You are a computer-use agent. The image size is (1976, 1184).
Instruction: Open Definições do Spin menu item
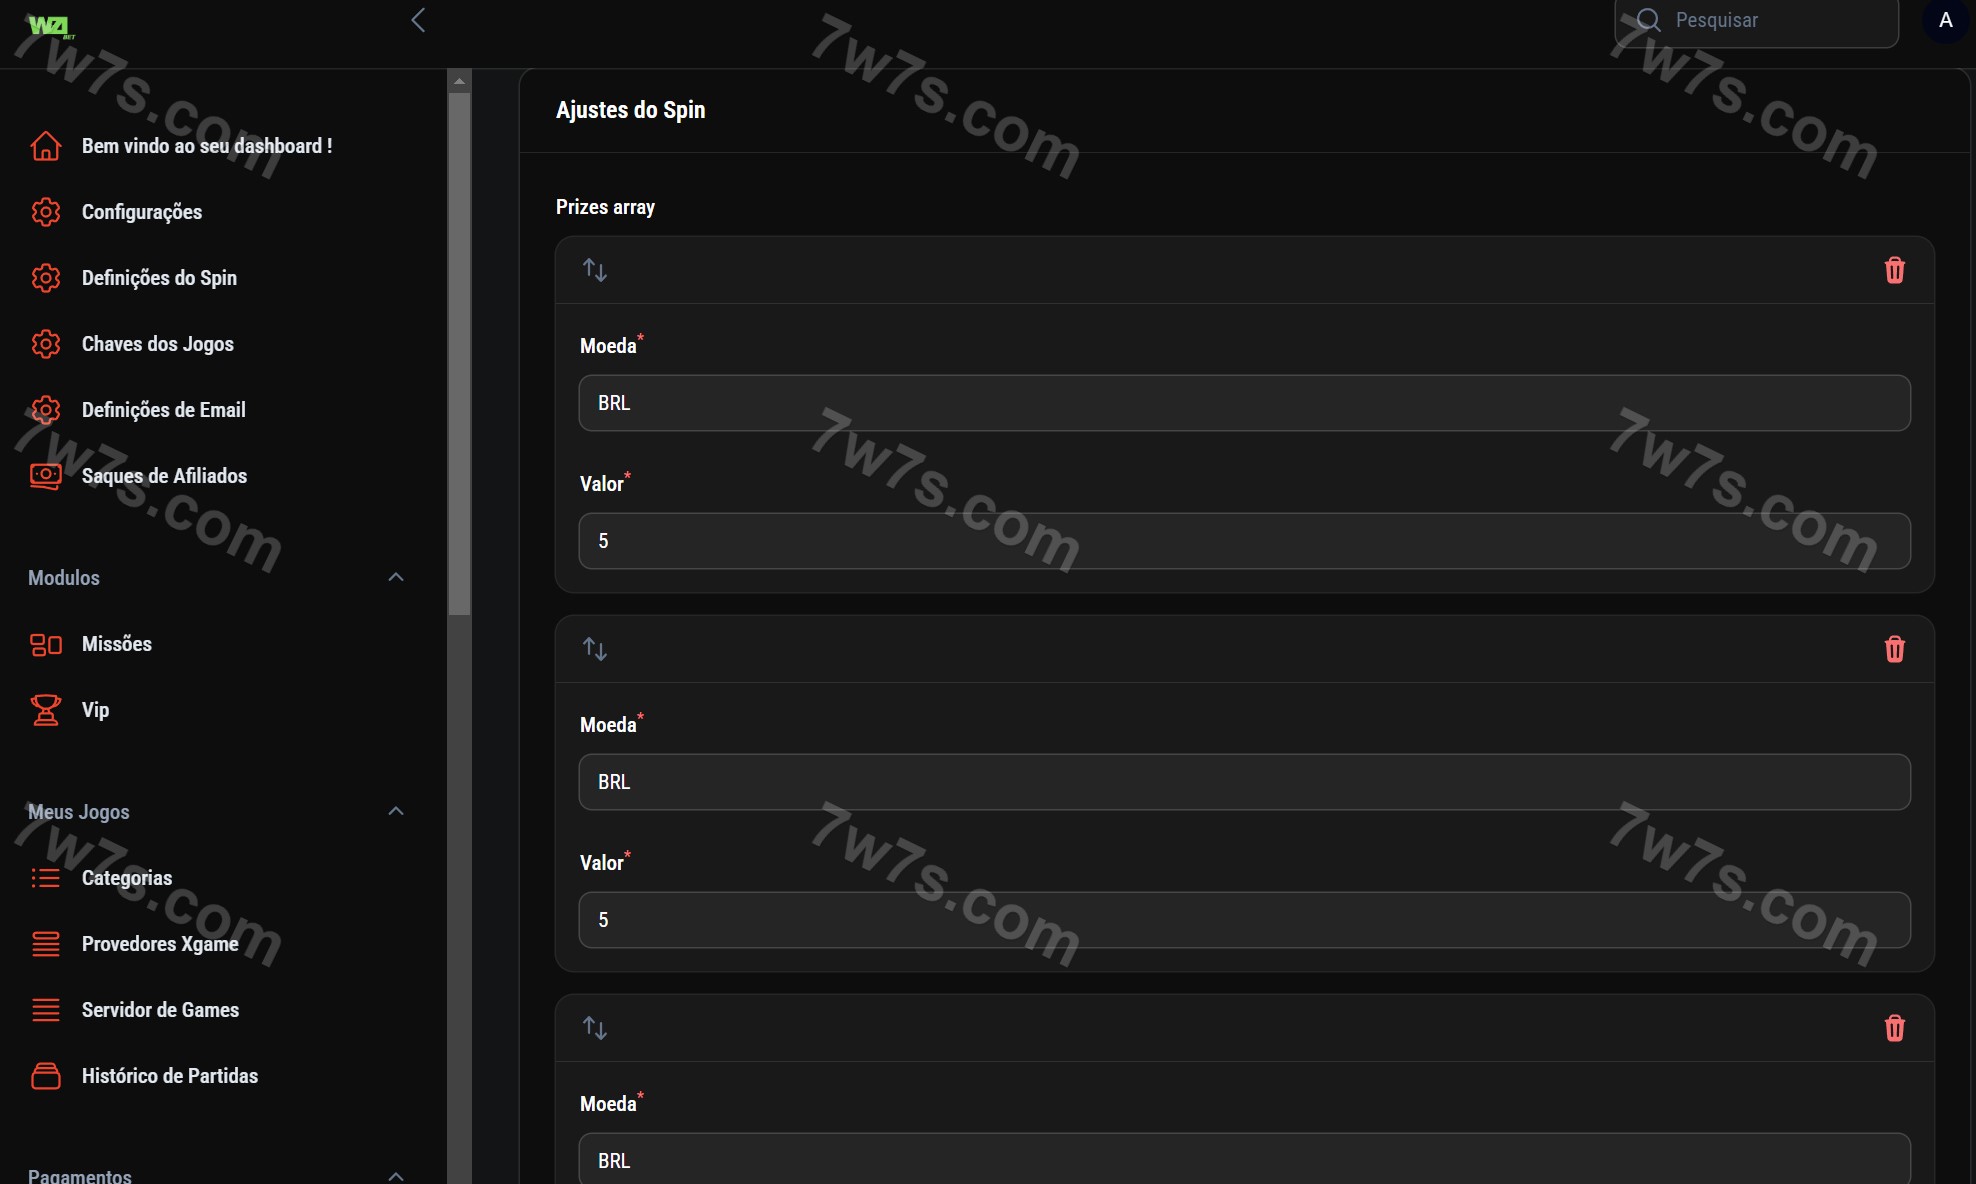159,278
